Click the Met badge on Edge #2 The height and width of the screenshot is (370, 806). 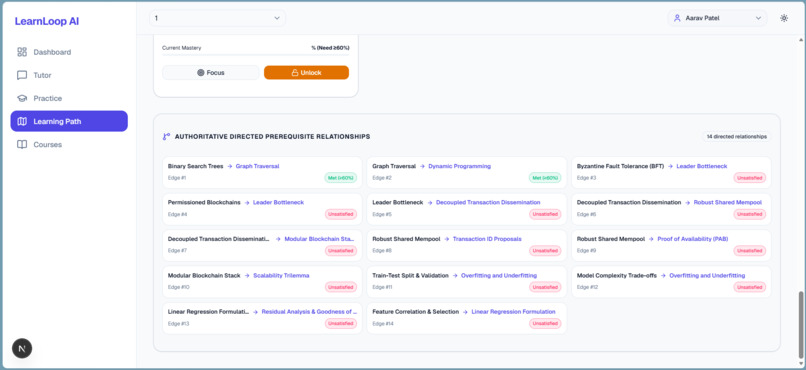tap(545, 178)
